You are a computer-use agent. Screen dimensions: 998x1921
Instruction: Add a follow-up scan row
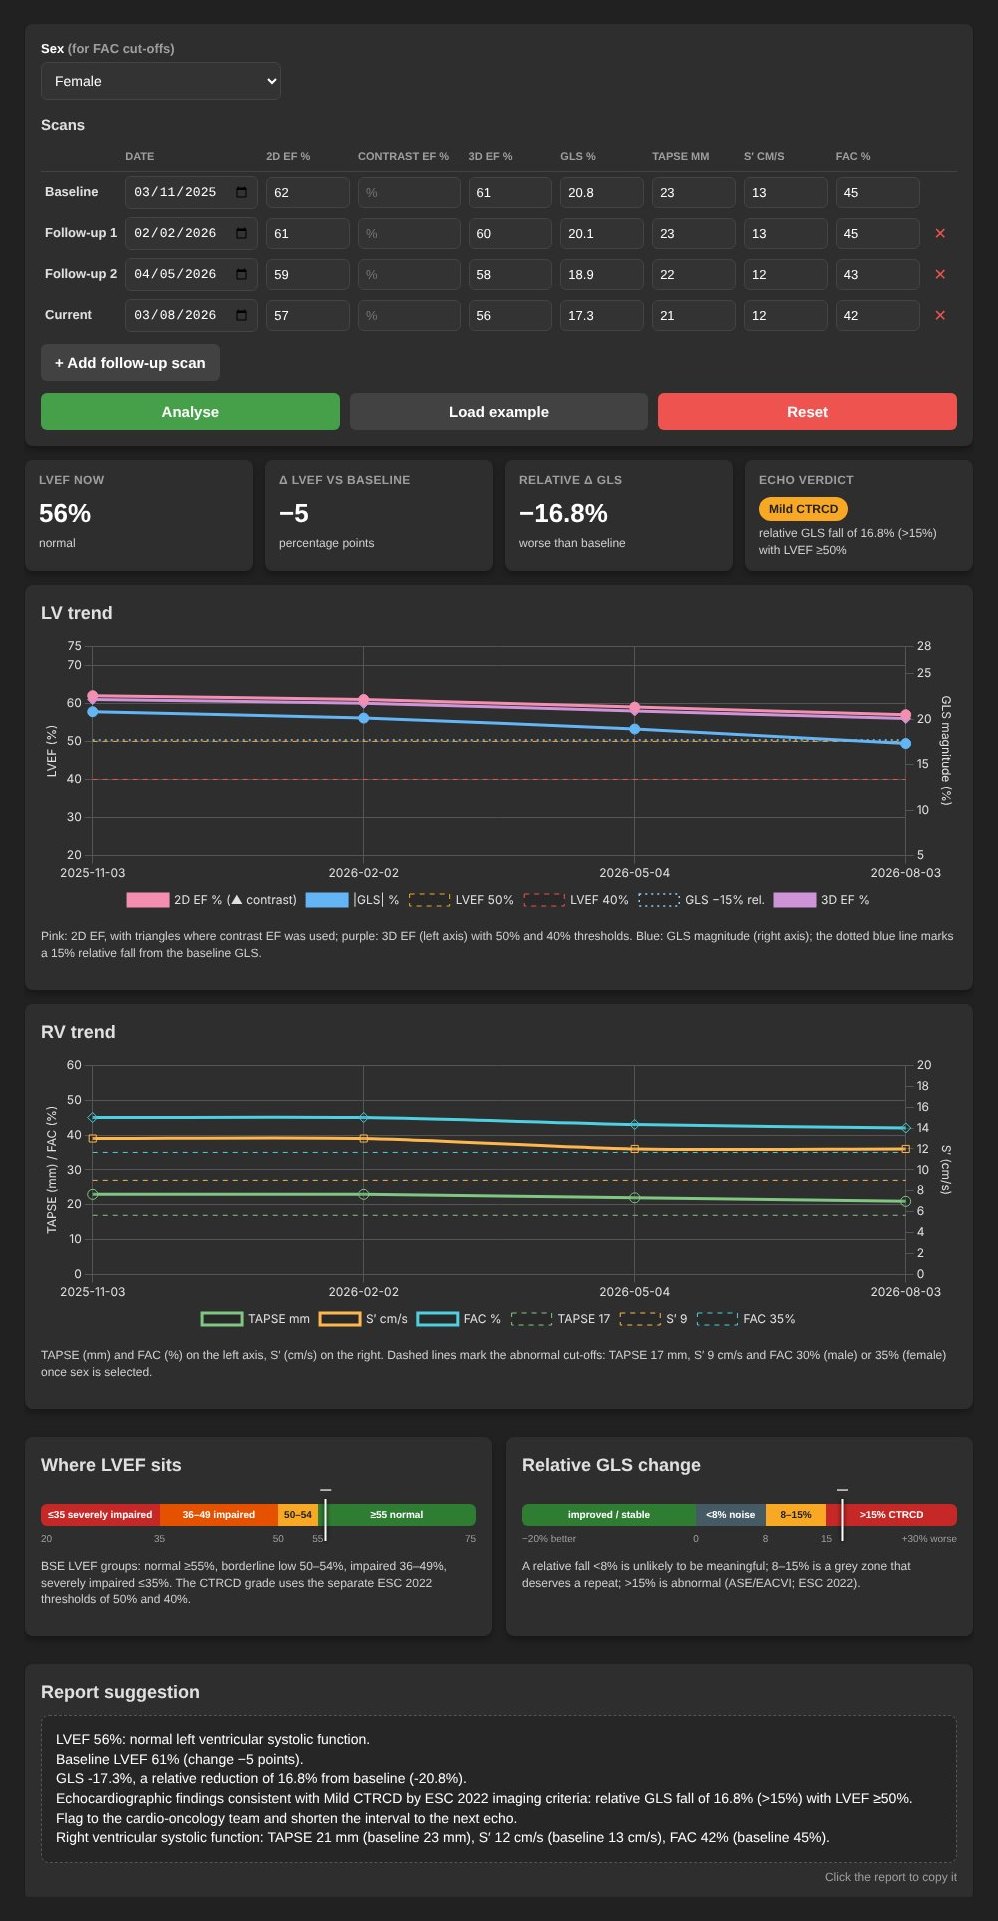point(130,363)
